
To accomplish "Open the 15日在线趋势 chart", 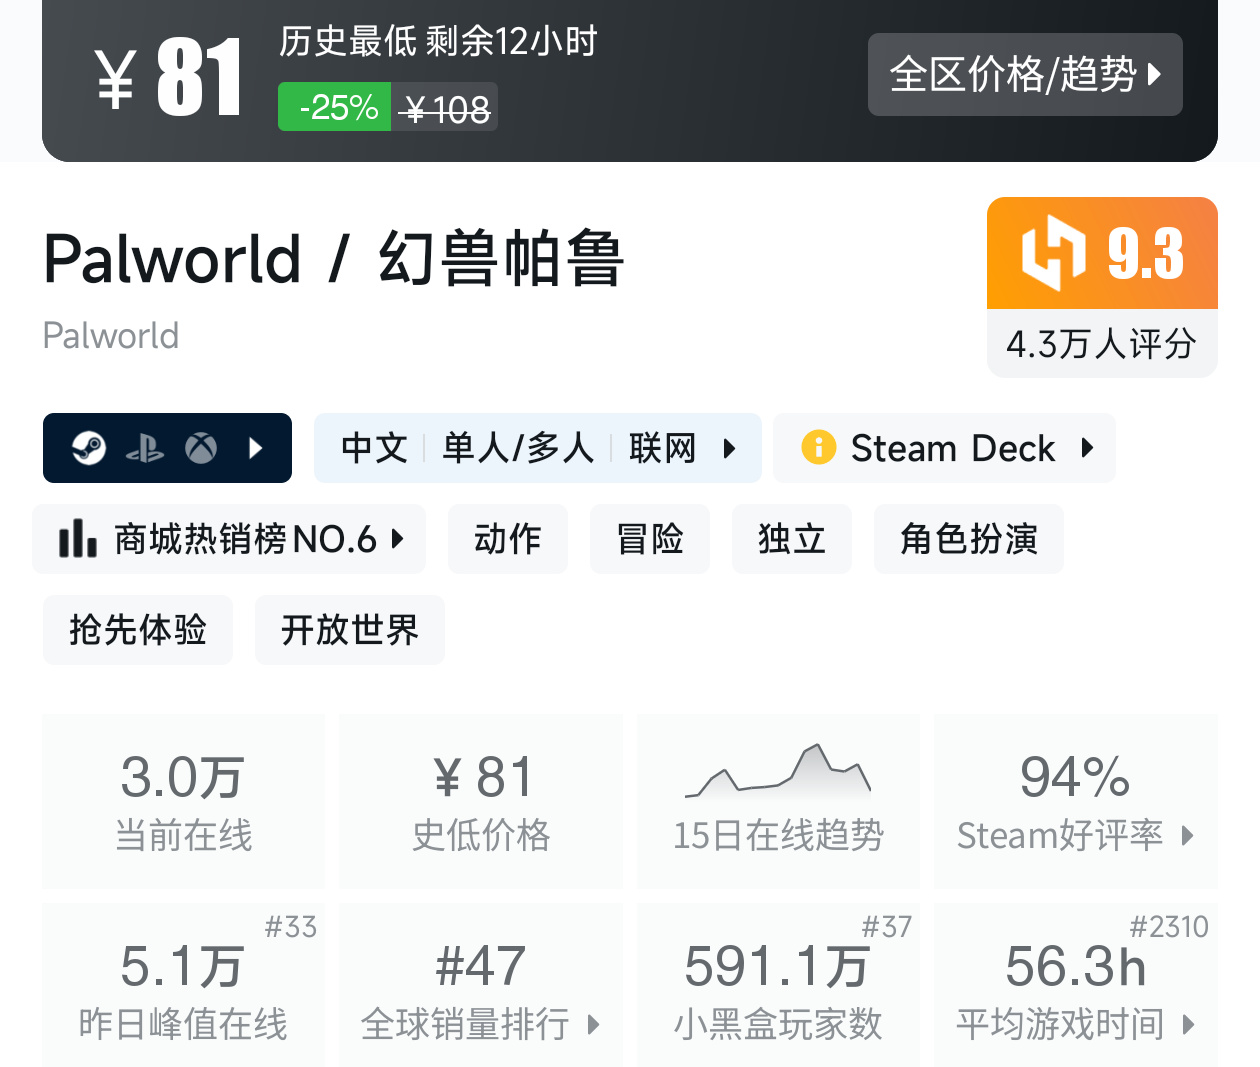I will point(778,801).
